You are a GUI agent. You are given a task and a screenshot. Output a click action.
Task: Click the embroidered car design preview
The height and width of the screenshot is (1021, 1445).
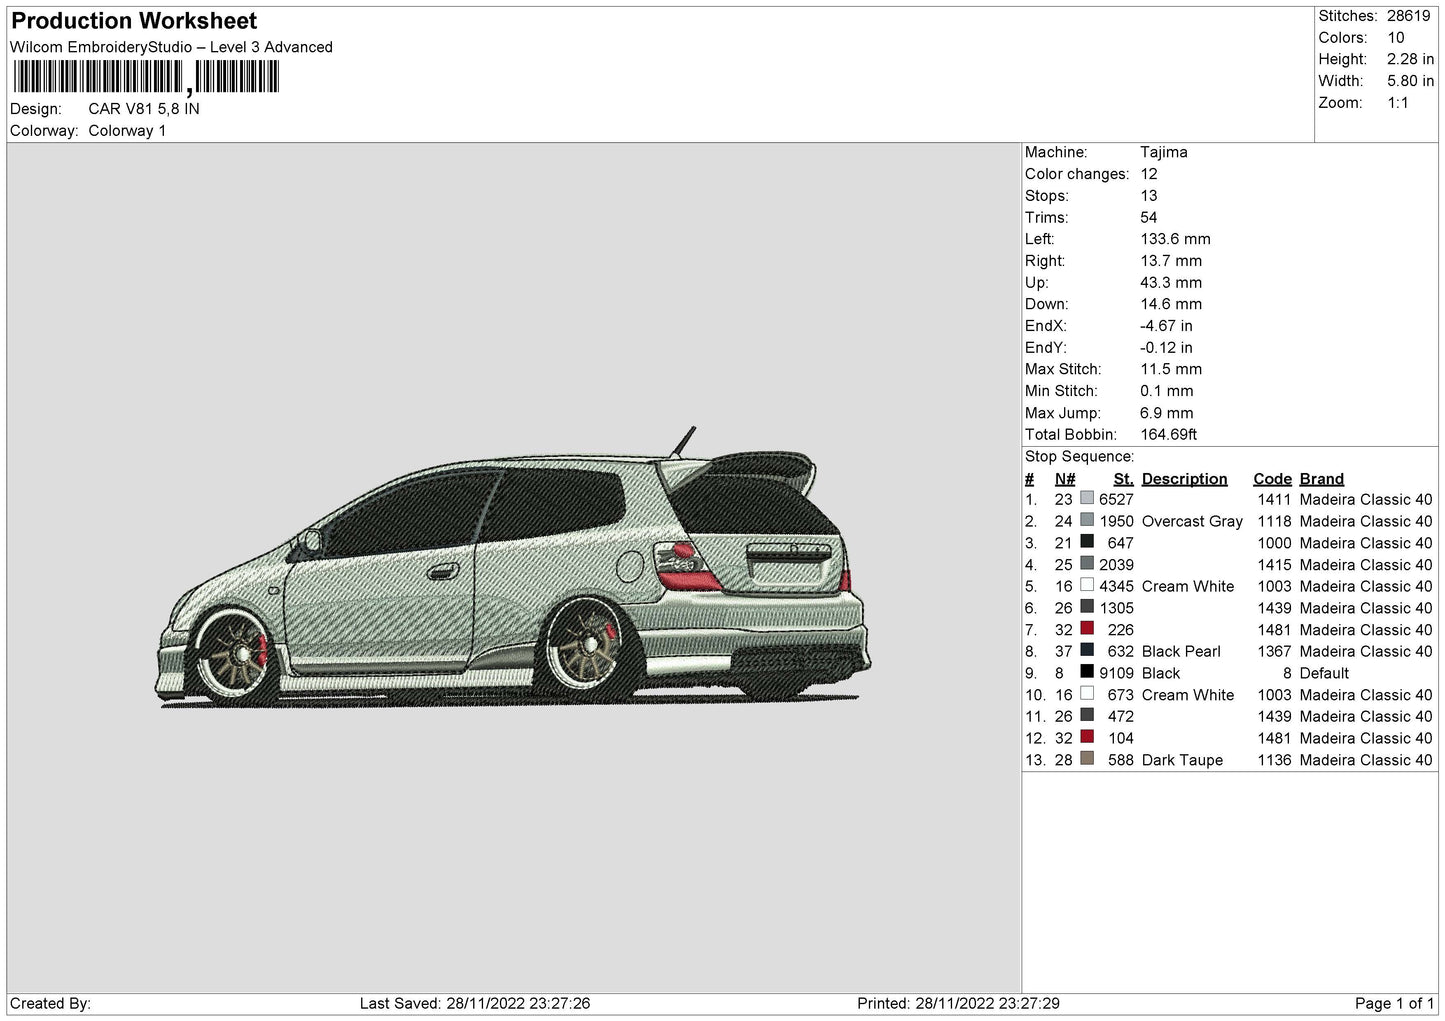tap(513, 568)
